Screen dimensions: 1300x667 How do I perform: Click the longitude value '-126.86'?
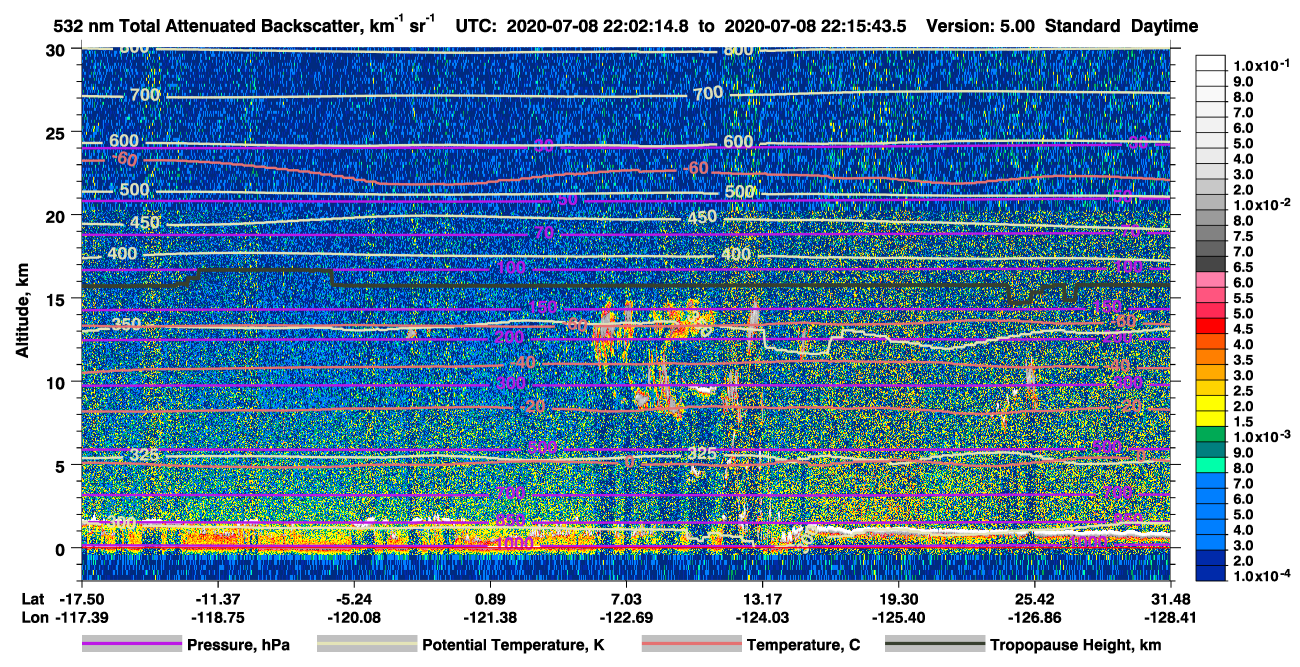(1034, 616)
